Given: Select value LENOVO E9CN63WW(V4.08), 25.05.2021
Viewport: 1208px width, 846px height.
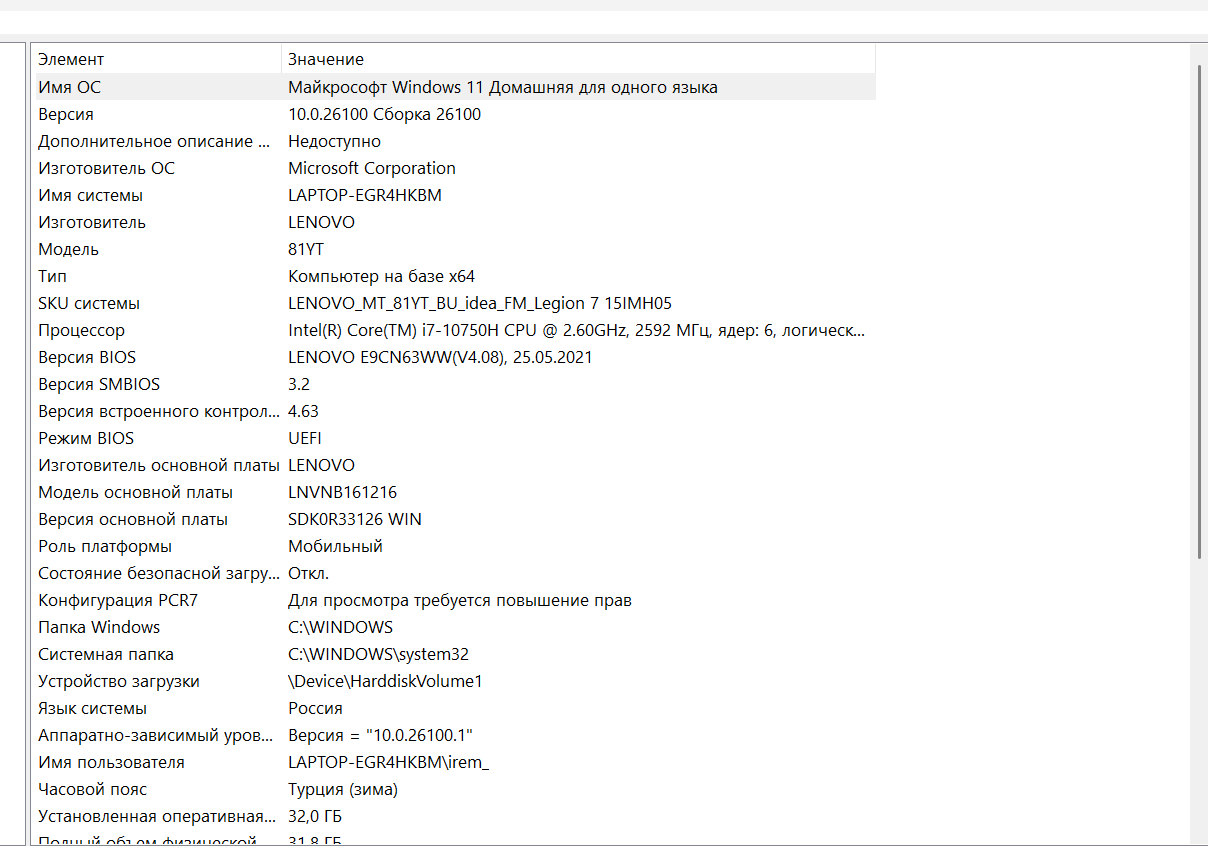Looking at the screenshot, I should pos(440,357).
